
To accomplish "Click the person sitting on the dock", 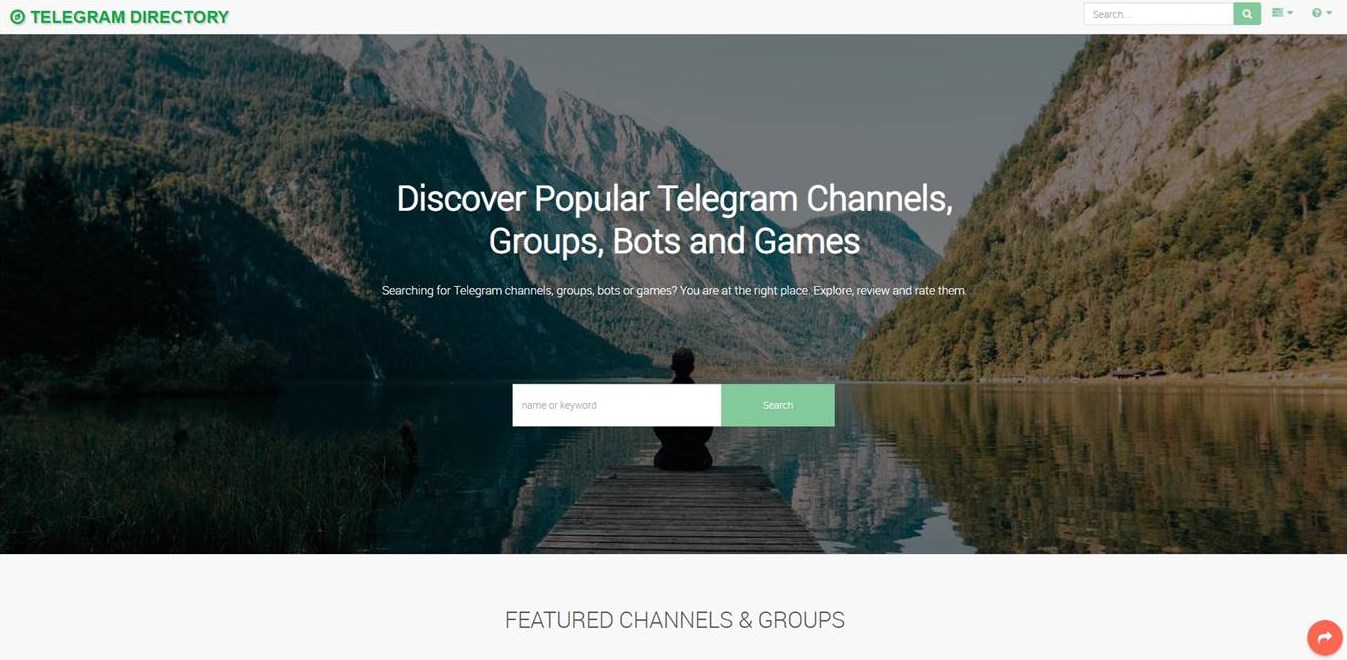I will coord(683,410).
